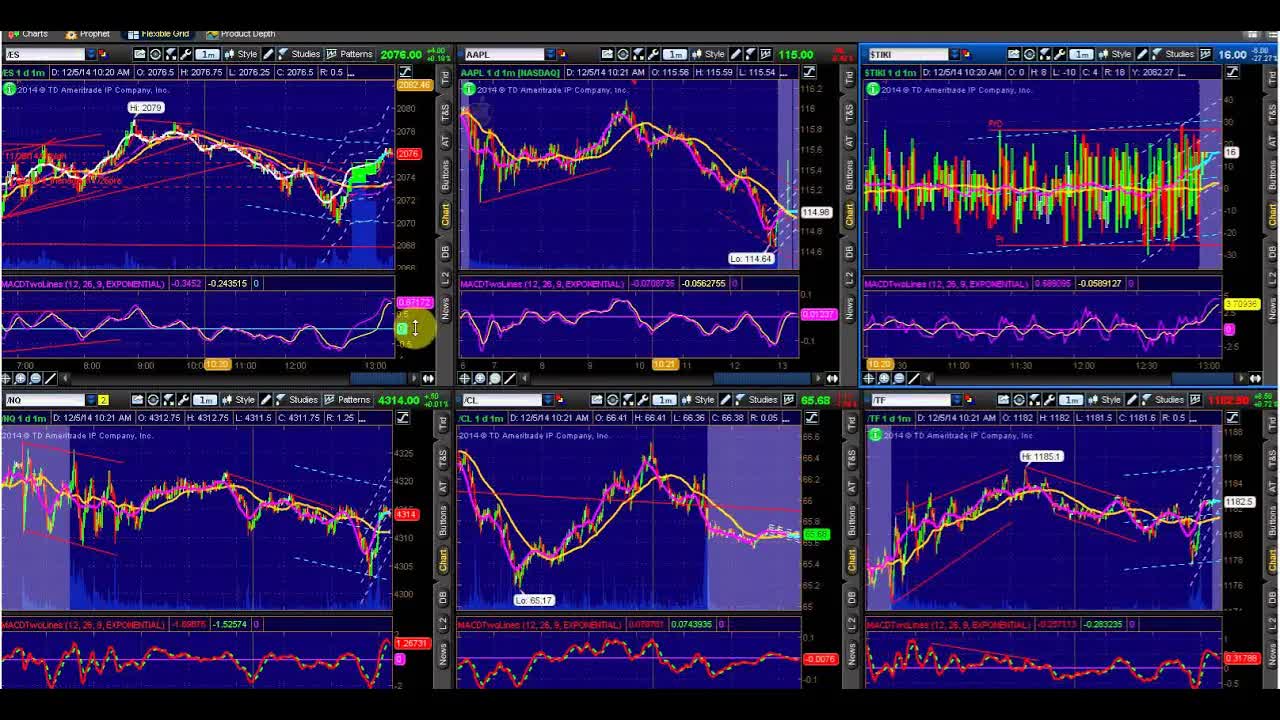Toggle expand arrows below $TIKI chart
Screen dimensions: 1280x720
(x=1255, y=378)
